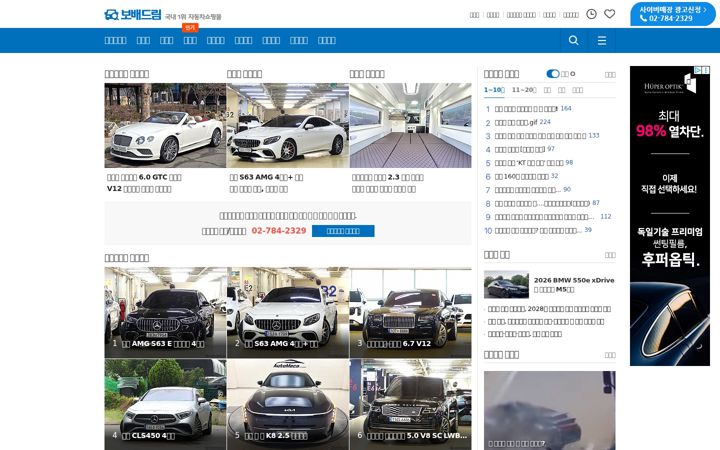Open the 2.3 camper listing title

388,183
